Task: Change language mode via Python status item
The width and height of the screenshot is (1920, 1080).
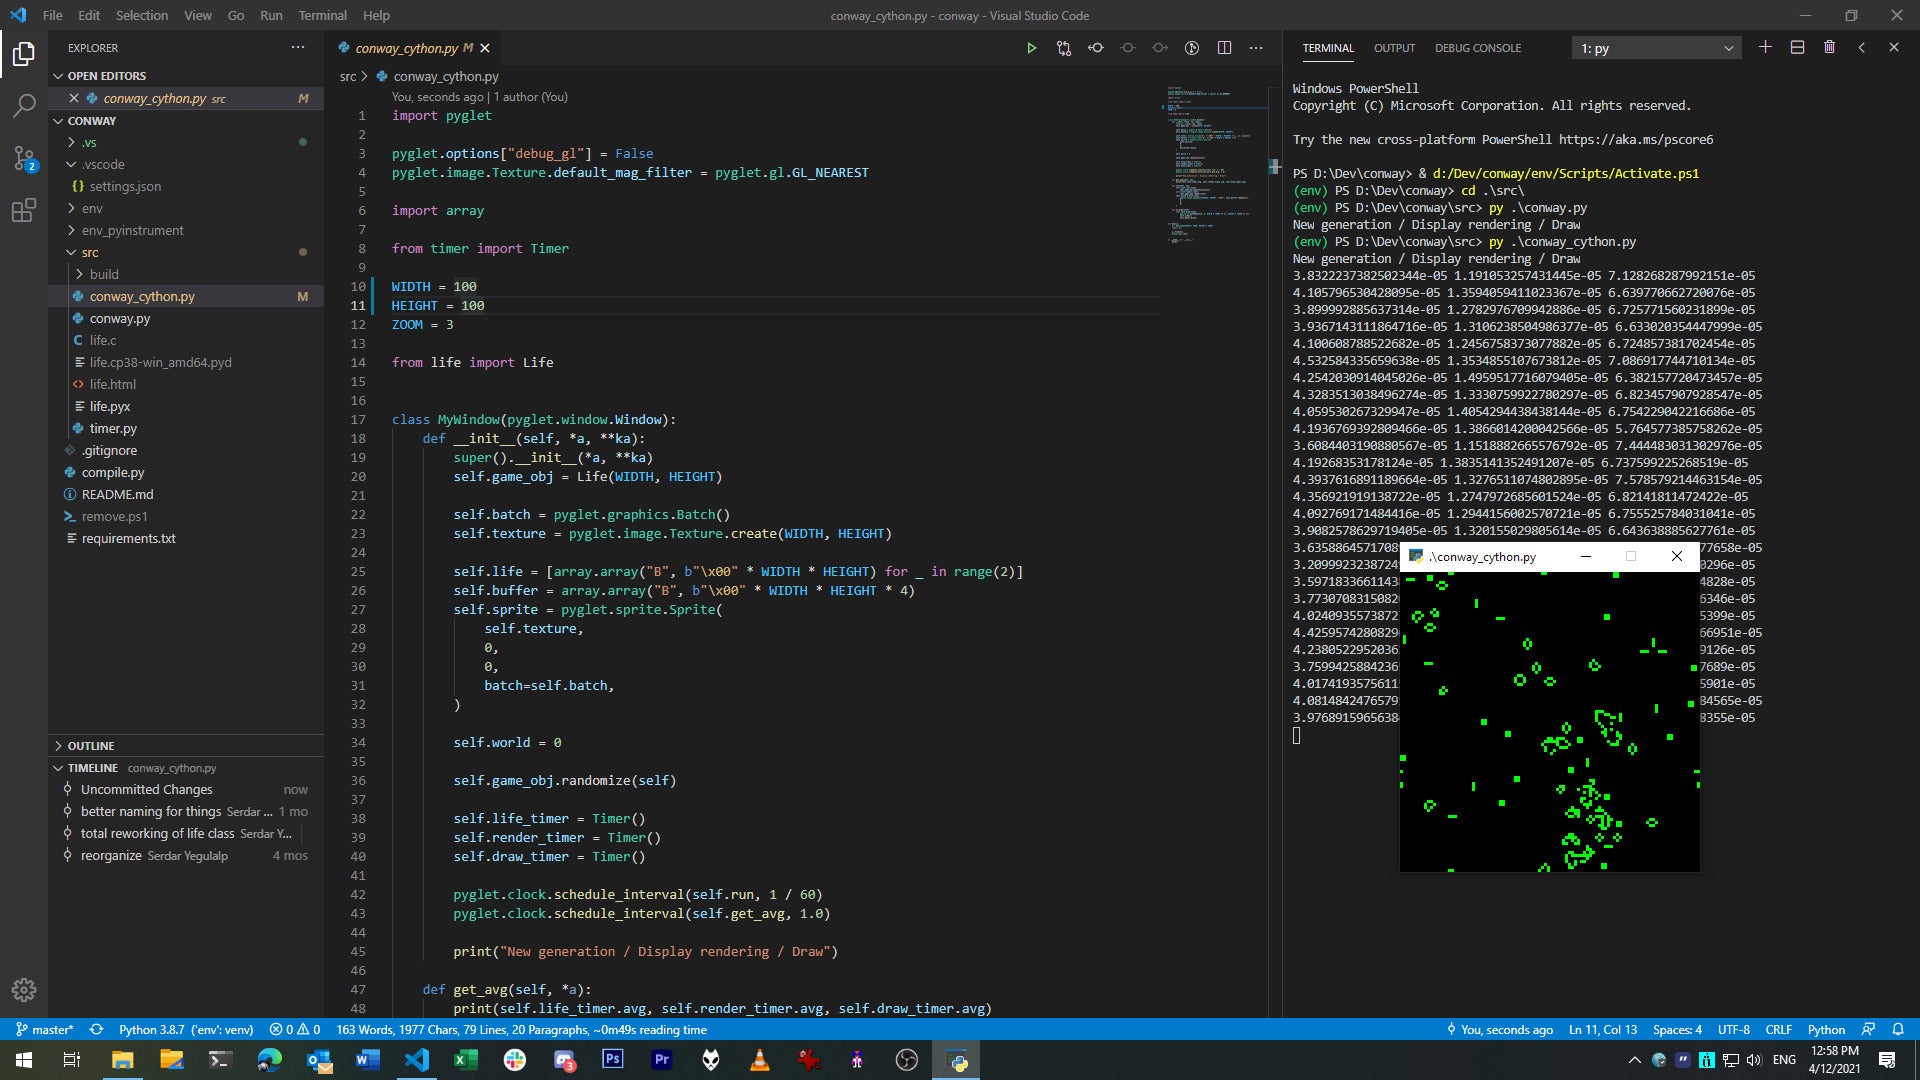Action: point(1826,1029)
